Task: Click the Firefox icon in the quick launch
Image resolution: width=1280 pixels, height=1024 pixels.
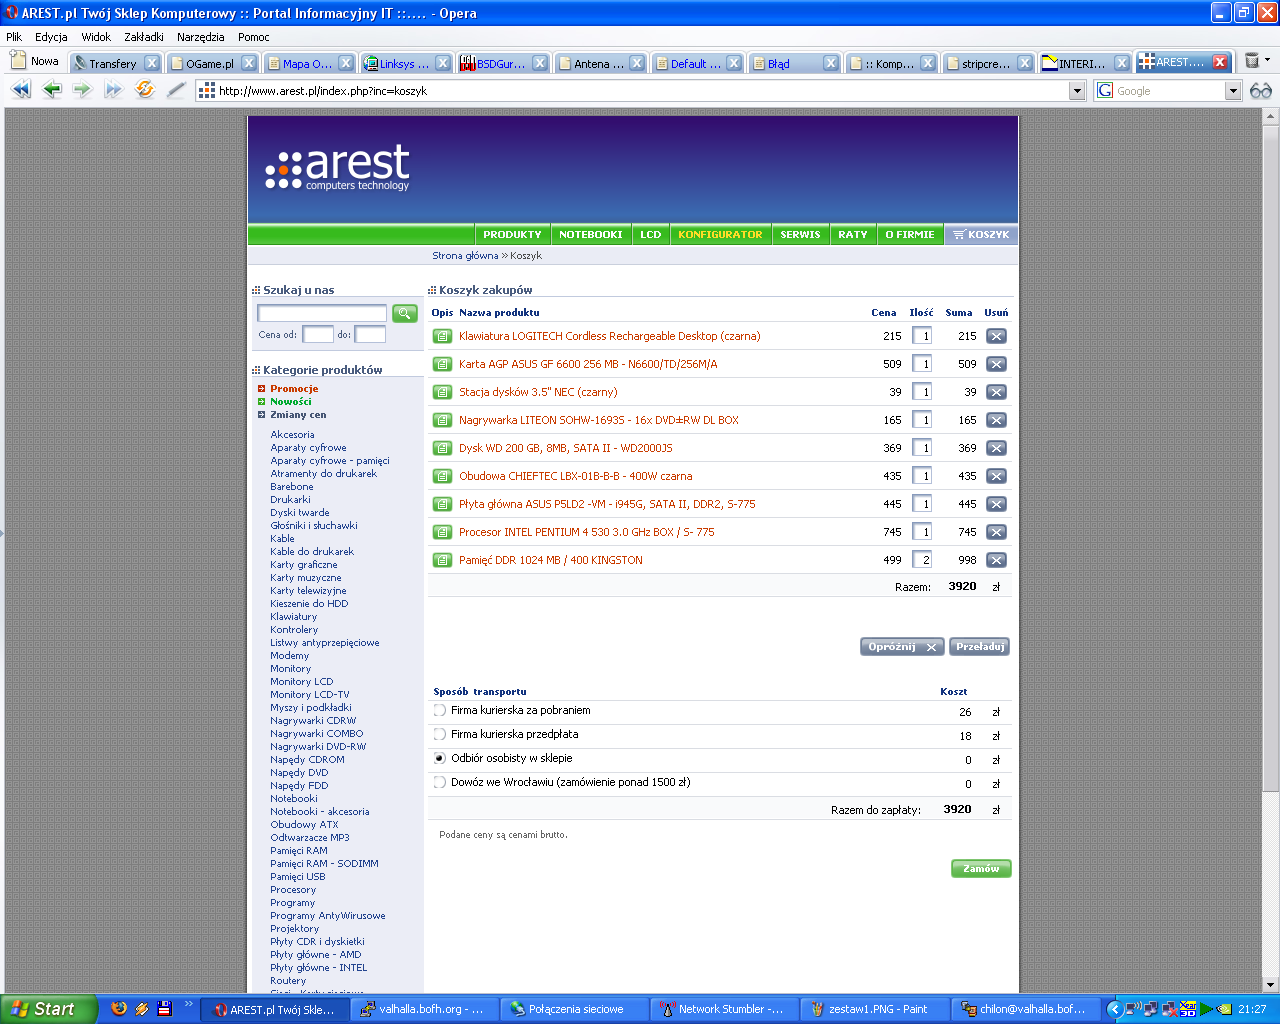Action: pyautogui.click(x=119, y=1009)
